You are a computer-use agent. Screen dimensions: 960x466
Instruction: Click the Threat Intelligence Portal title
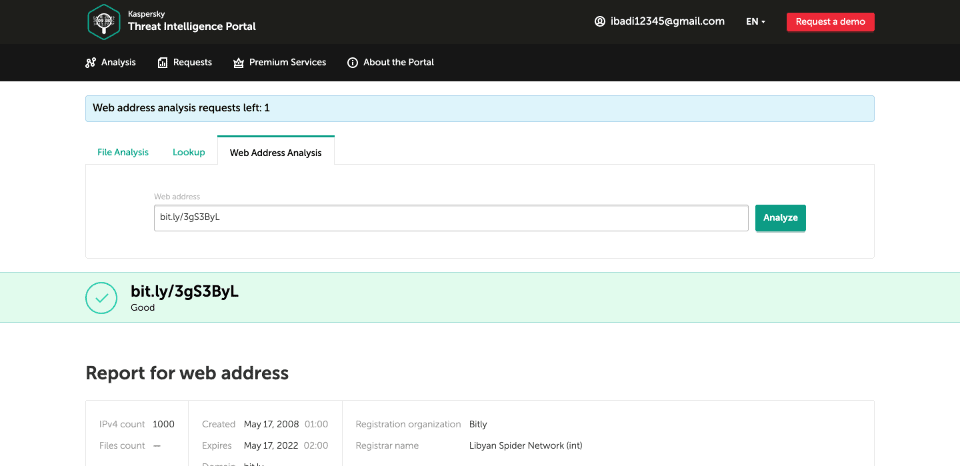pos(192,26)
